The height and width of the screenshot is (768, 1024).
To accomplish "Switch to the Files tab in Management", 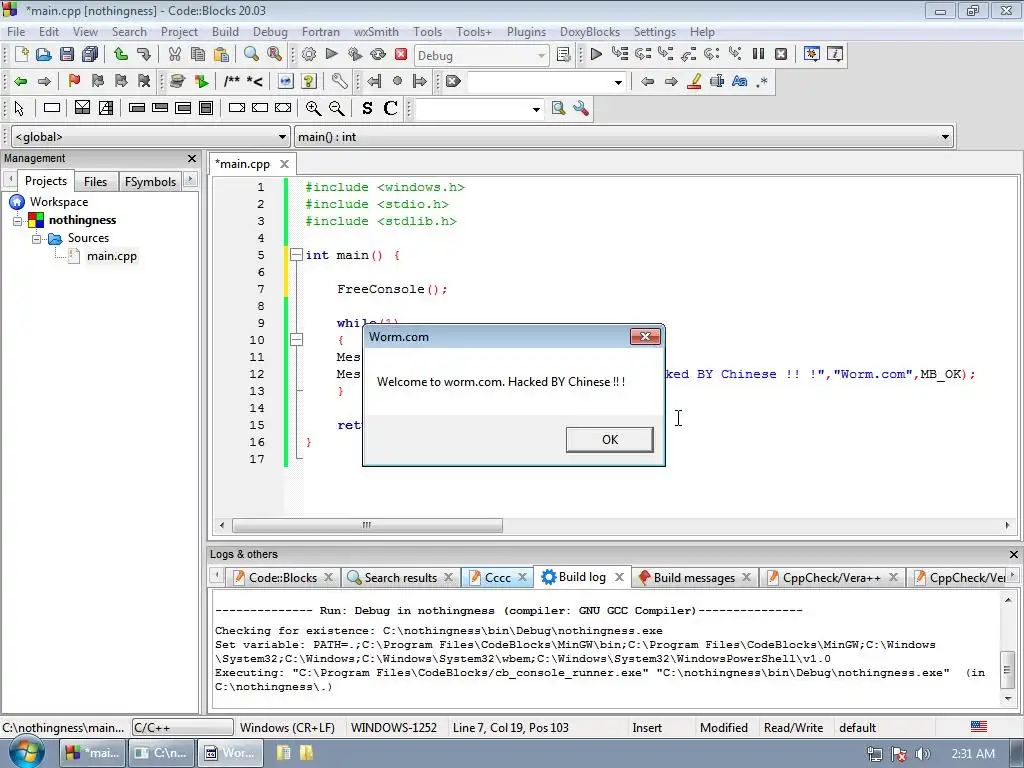I will click(95, 182).
